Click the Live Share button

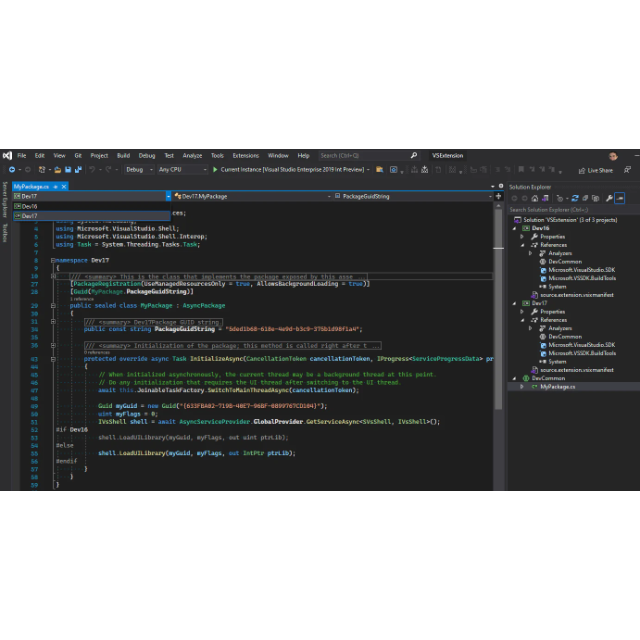(596, 171)
